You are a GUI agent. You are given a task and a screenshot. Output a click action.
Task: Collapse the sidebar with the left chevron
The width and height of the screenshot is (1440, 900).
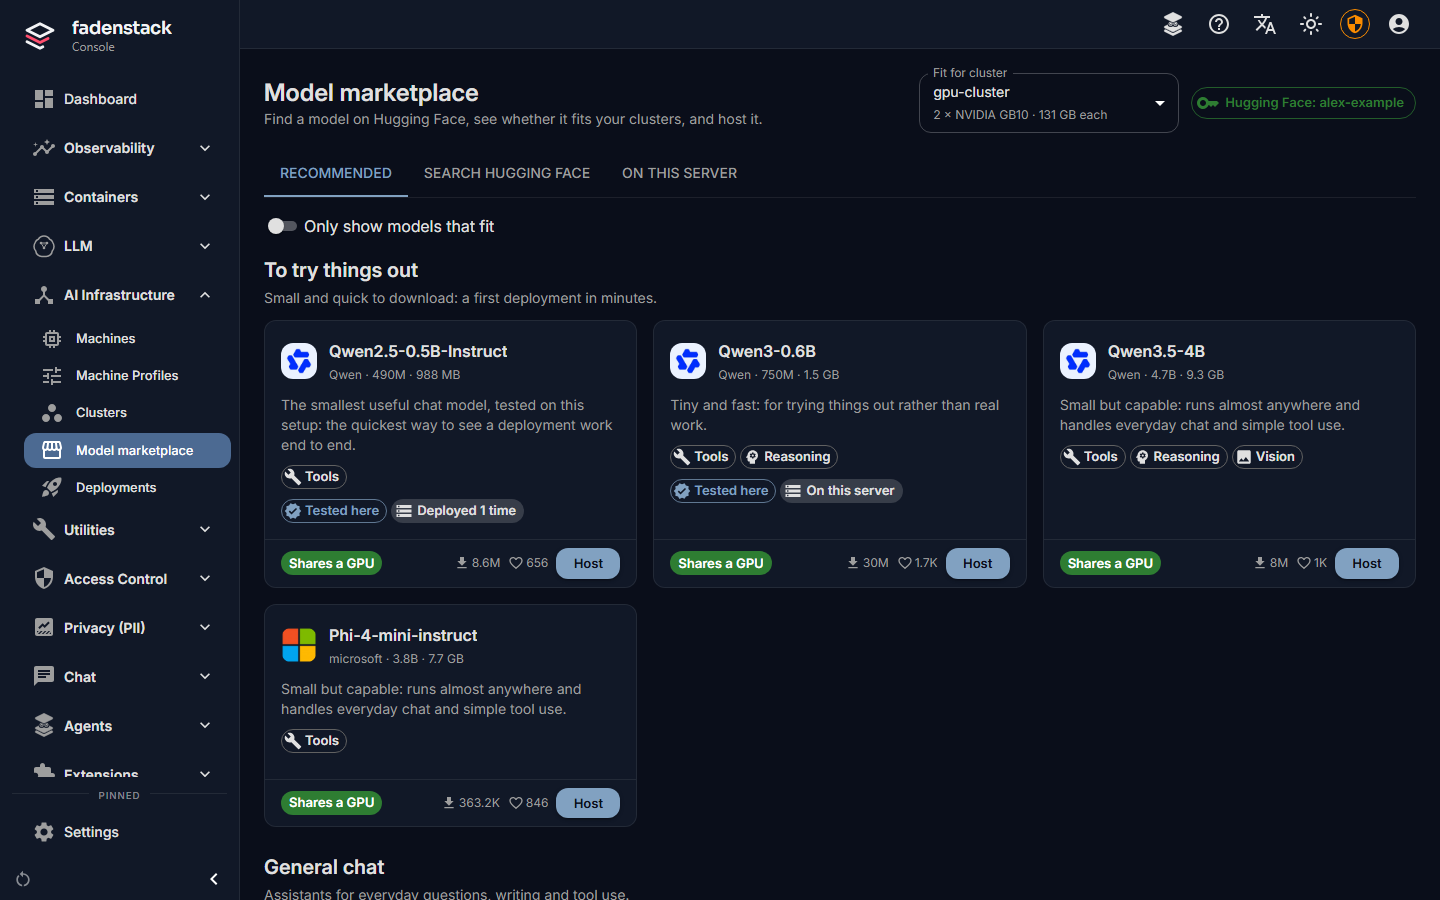pyautogui.click(x=214, y=879)
